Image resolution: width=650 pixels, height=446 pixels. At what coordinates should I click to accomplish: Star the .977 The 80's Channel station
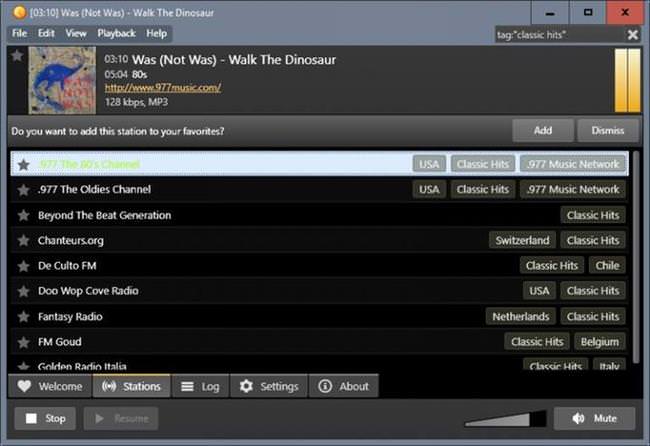pos(24,165)
